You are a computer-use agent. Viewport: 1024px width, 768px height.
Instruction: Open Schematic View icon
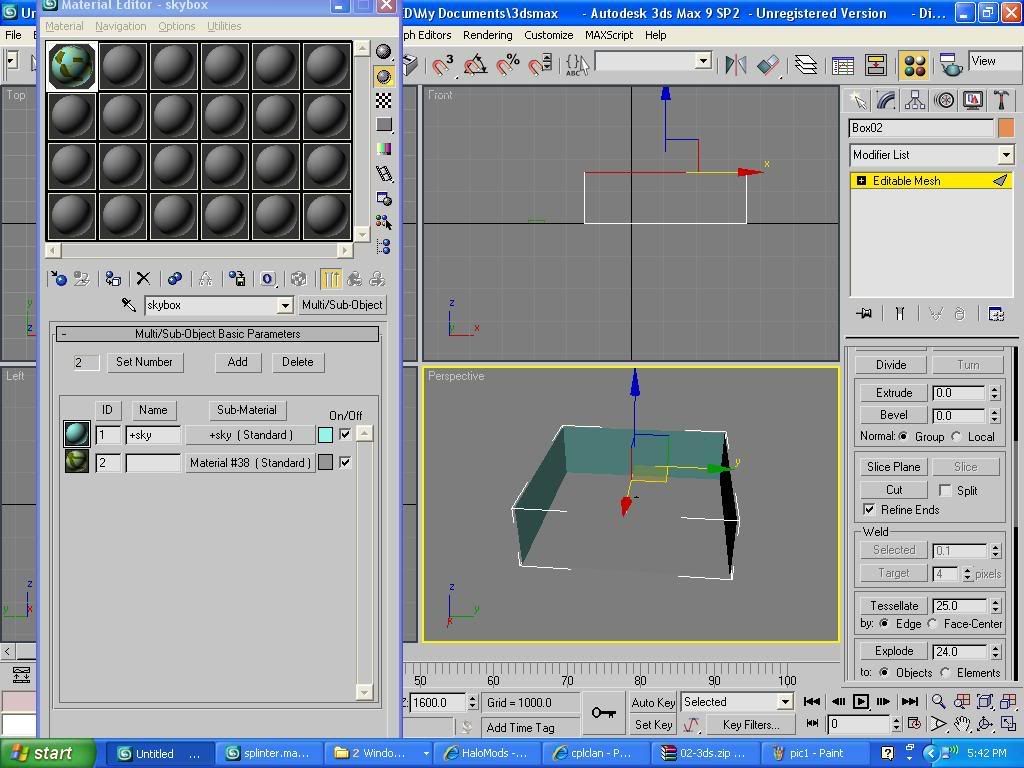coord(875,65)
